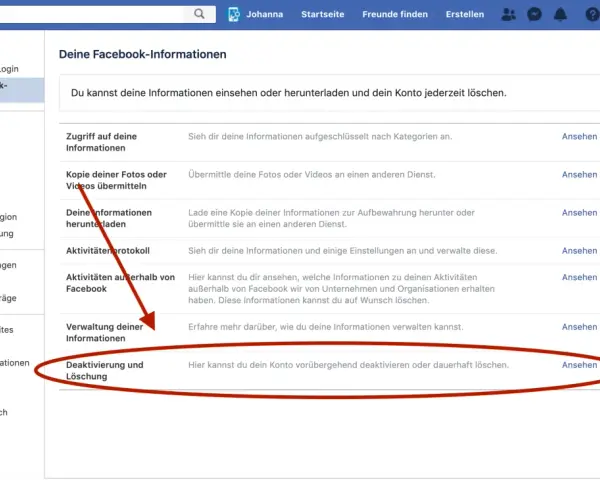Open Freunde finden
This screenshot has width=600, height=480.
(x=395, y=15)
